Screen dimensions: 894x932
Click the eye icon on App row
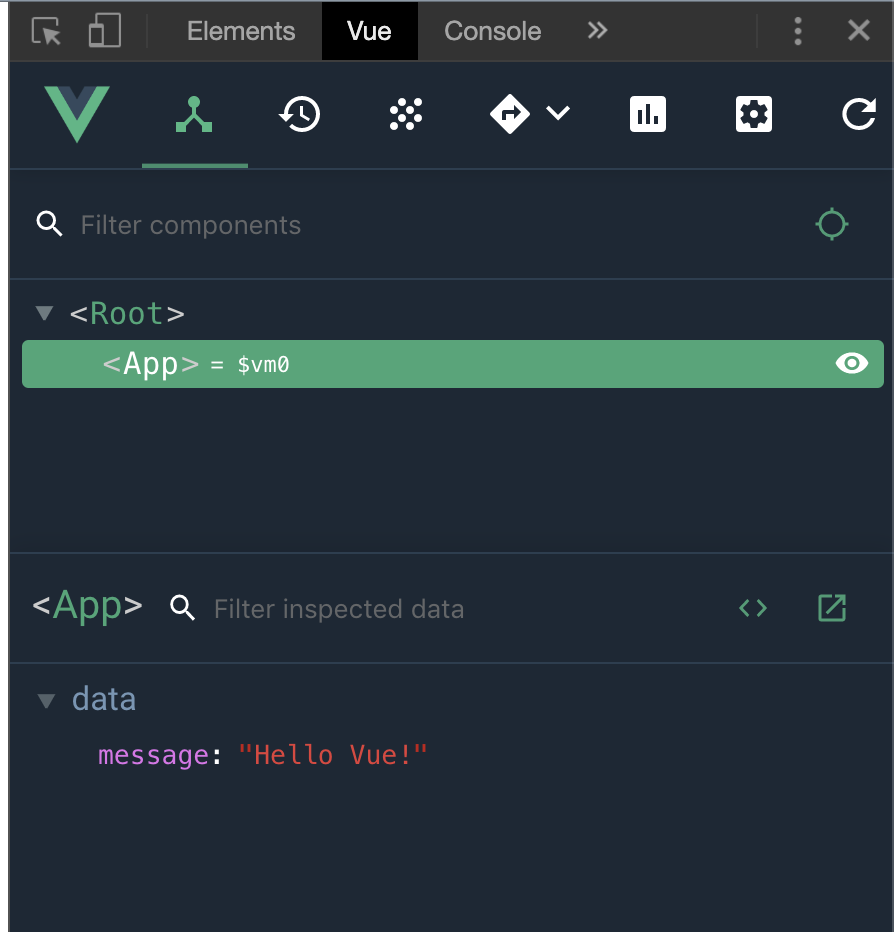click(852, 364)
